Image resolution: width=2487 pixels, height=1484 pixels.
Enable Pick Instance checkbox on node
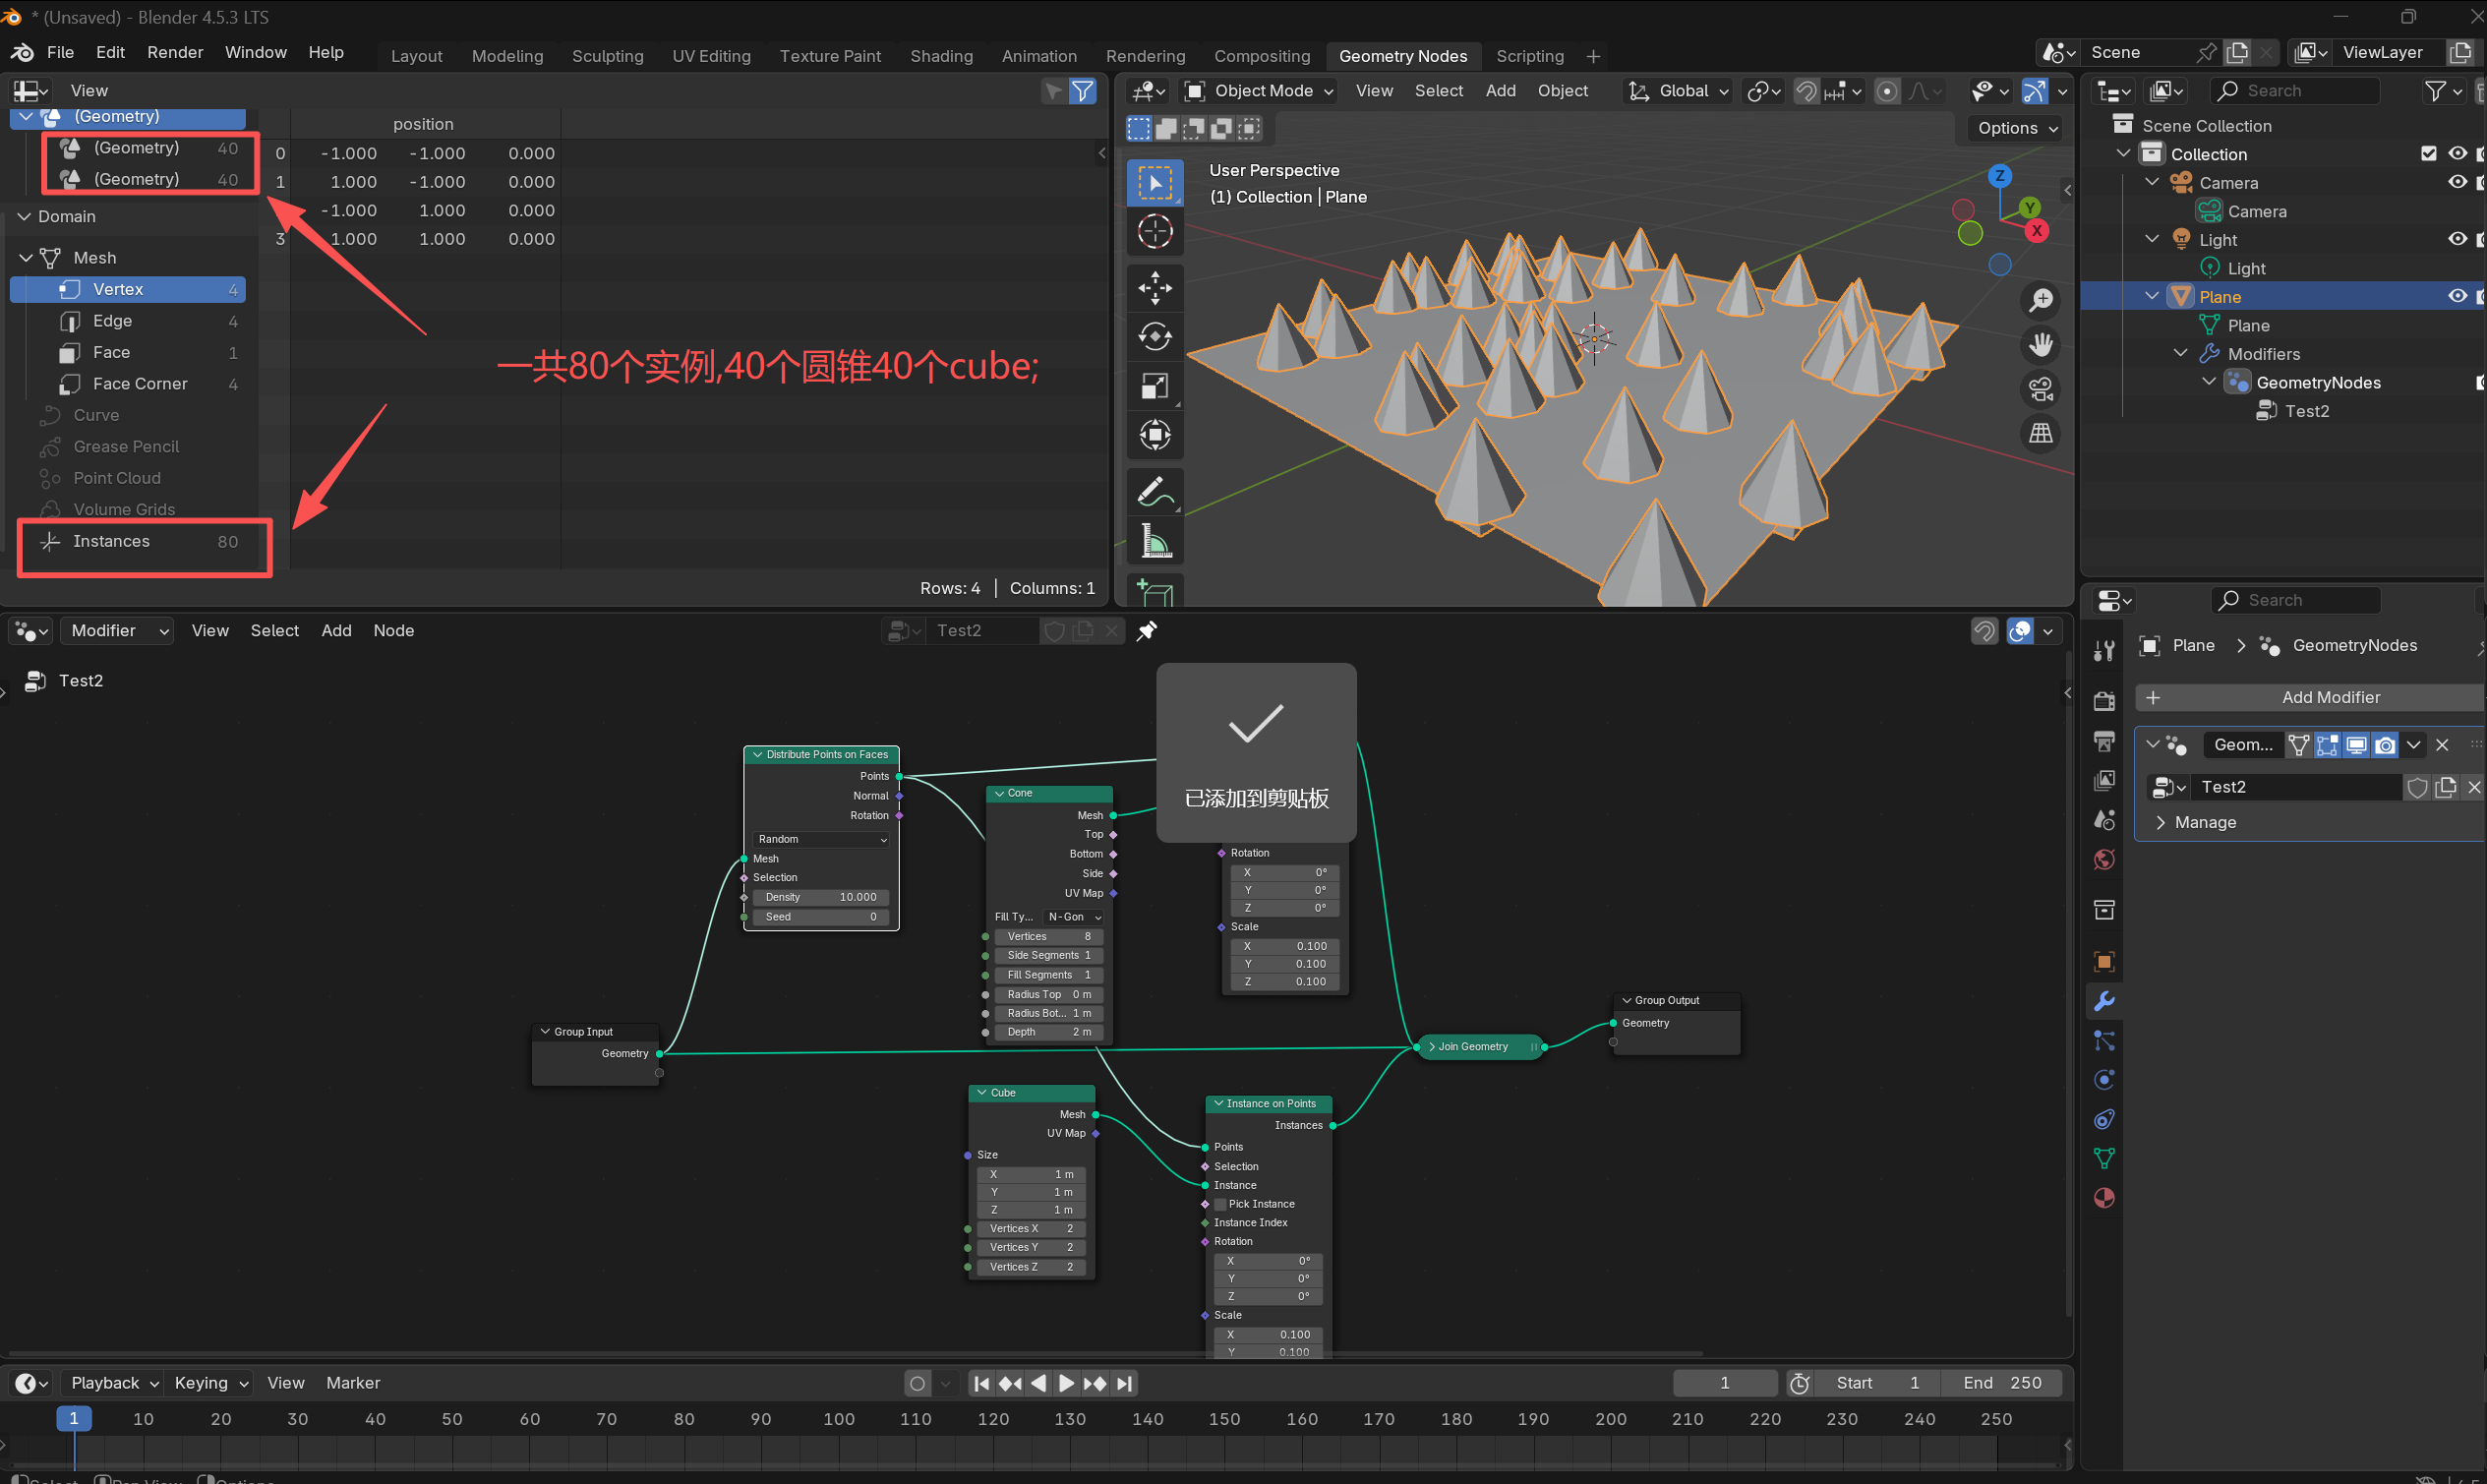tap(1220, 1204)
